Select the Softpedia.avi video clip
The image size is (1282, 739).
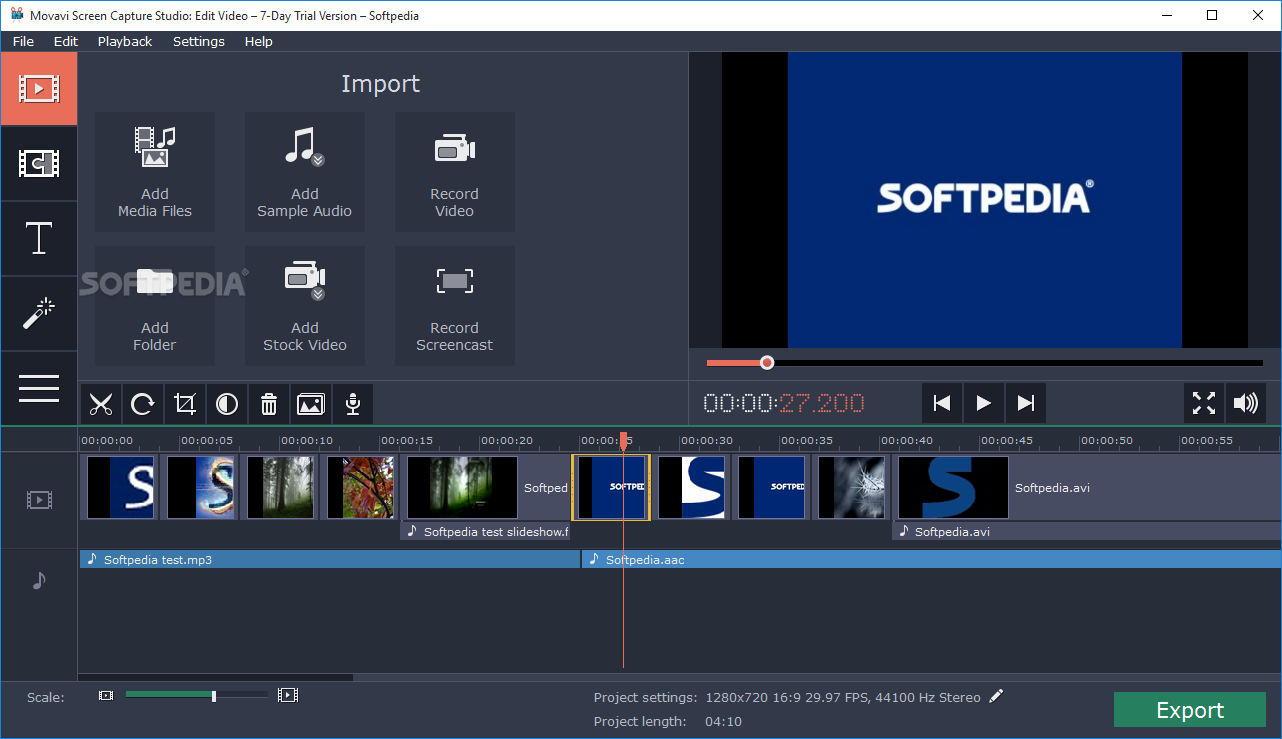point(1088,487)
